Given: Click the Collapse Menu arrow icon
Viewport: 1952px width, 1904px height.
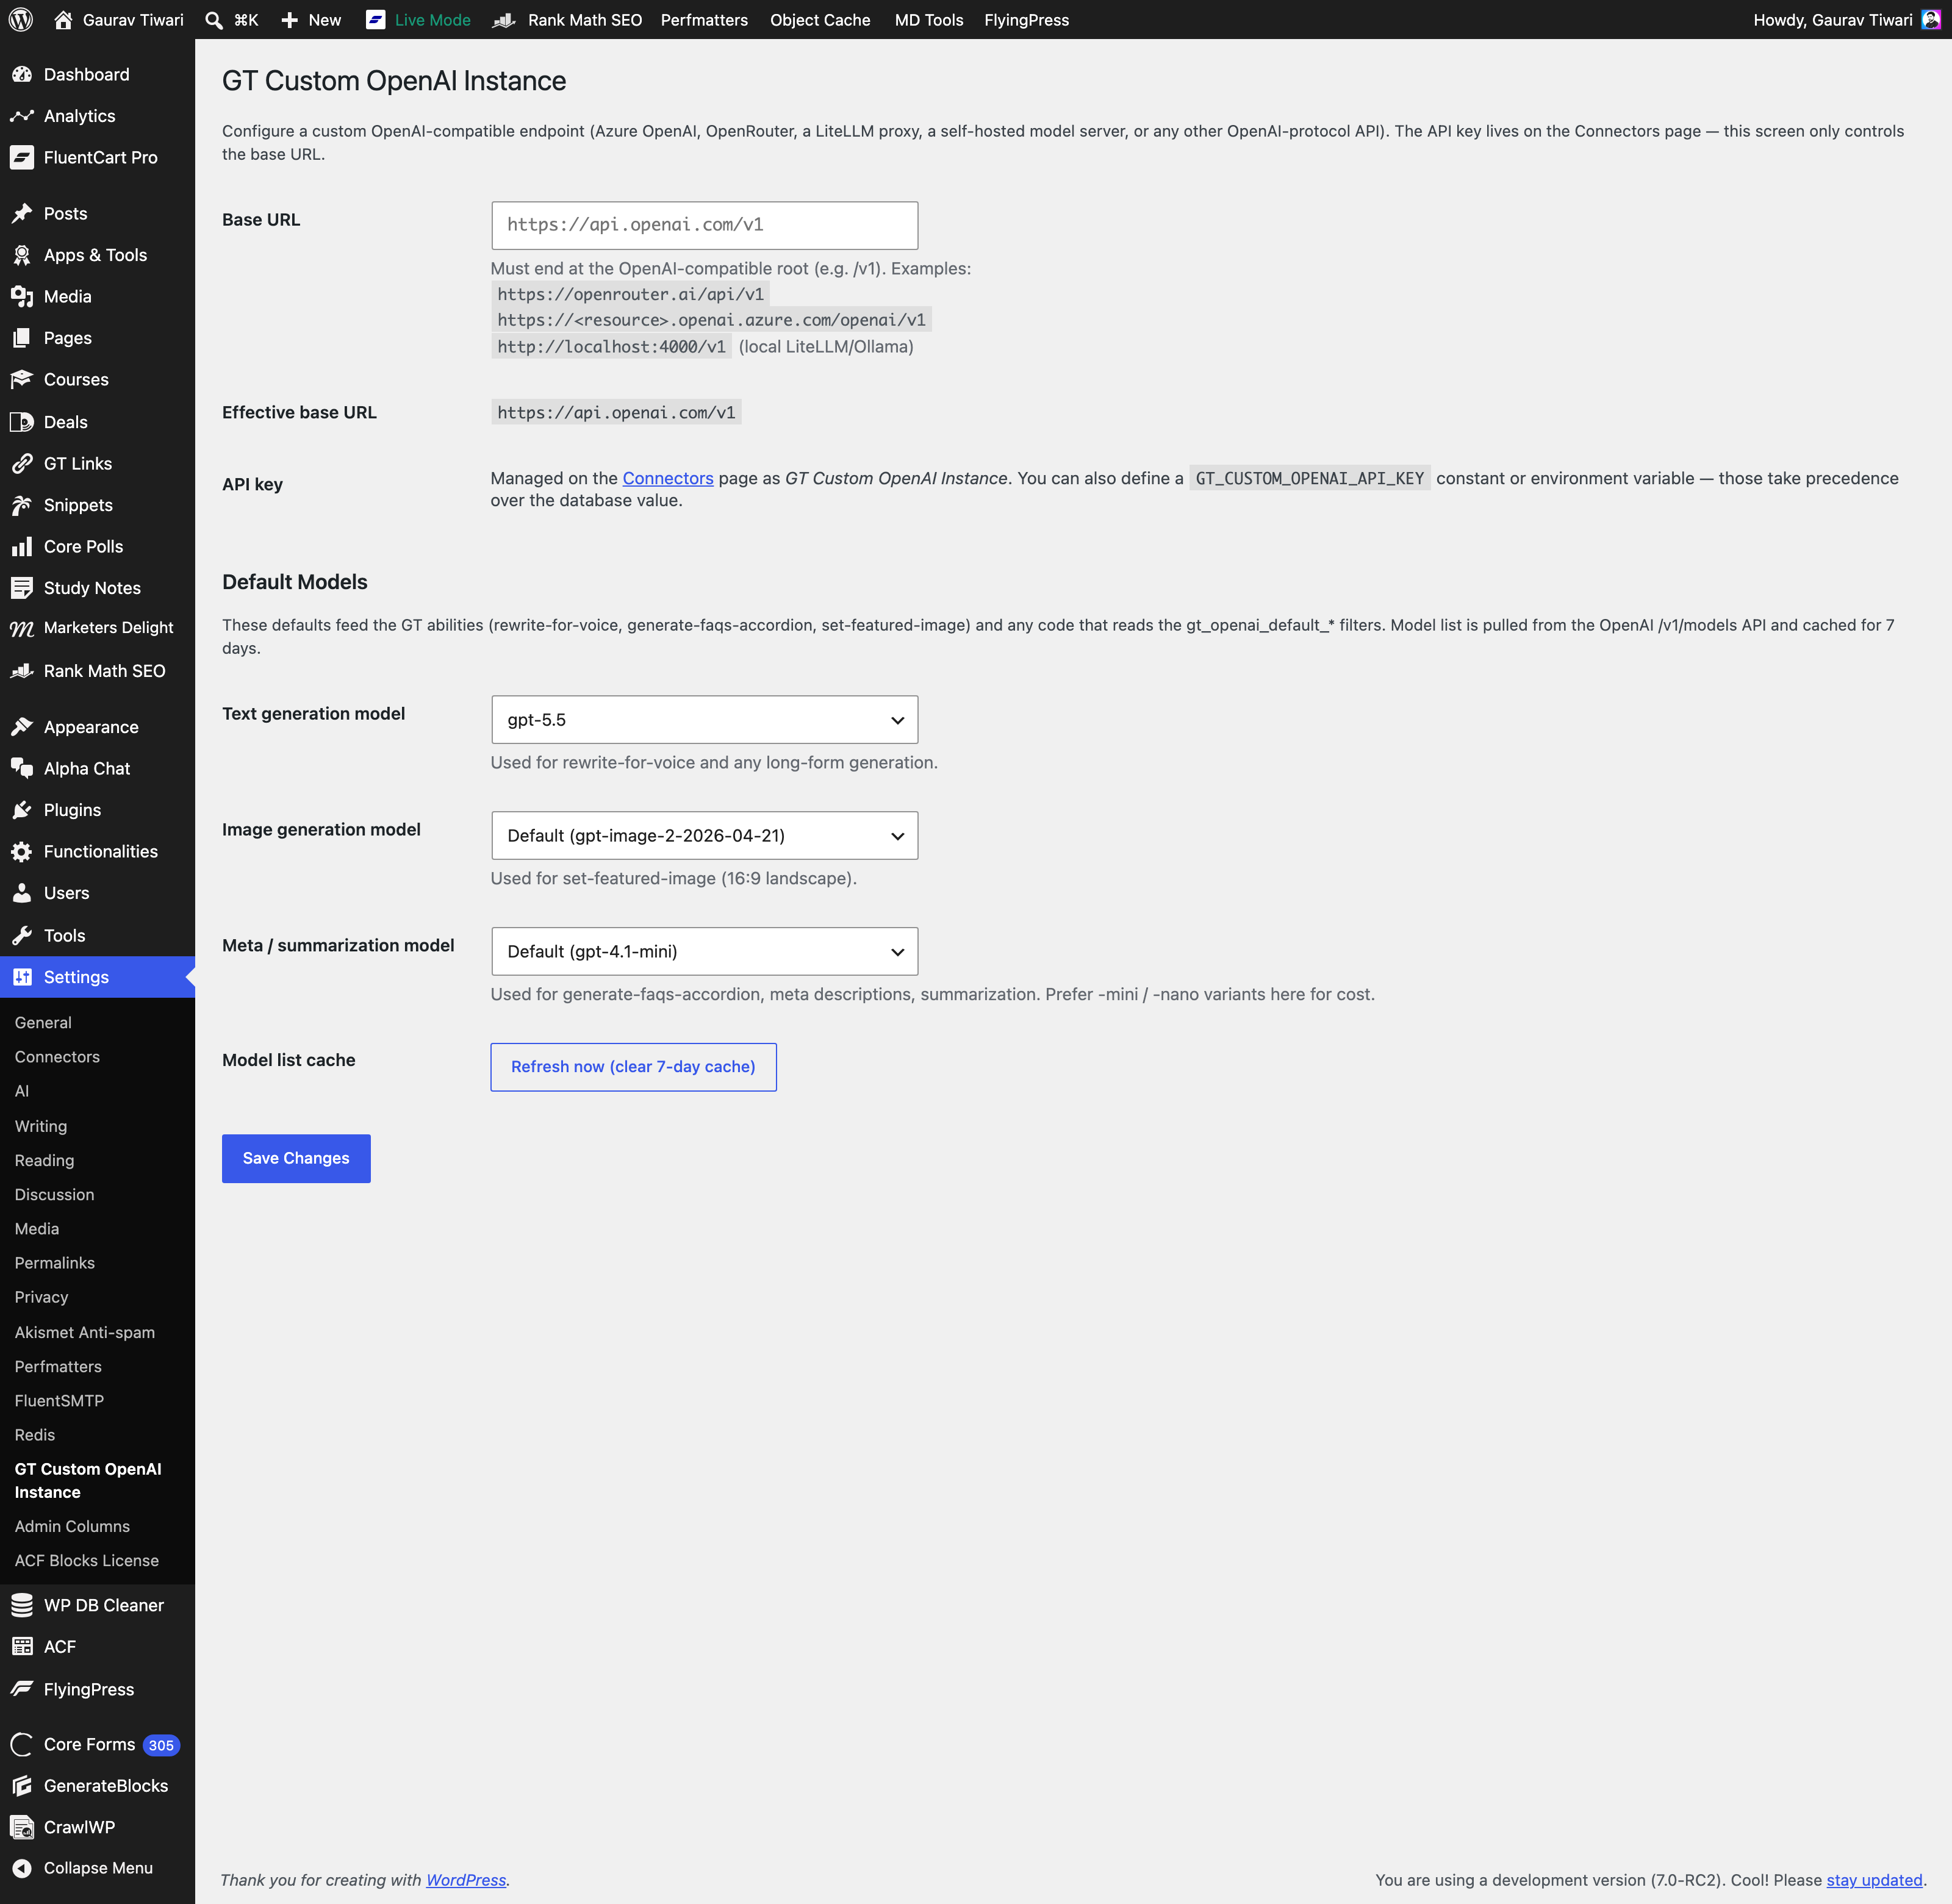Looking at the screenshot, I should (x=22, y=1868).
